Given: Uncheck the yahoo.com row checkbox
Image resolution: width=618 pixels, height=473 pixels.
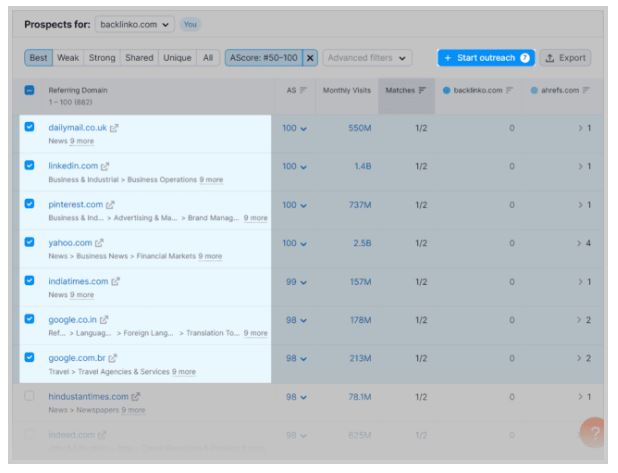Looking at the screenshot, I should (x=30, y=242).
